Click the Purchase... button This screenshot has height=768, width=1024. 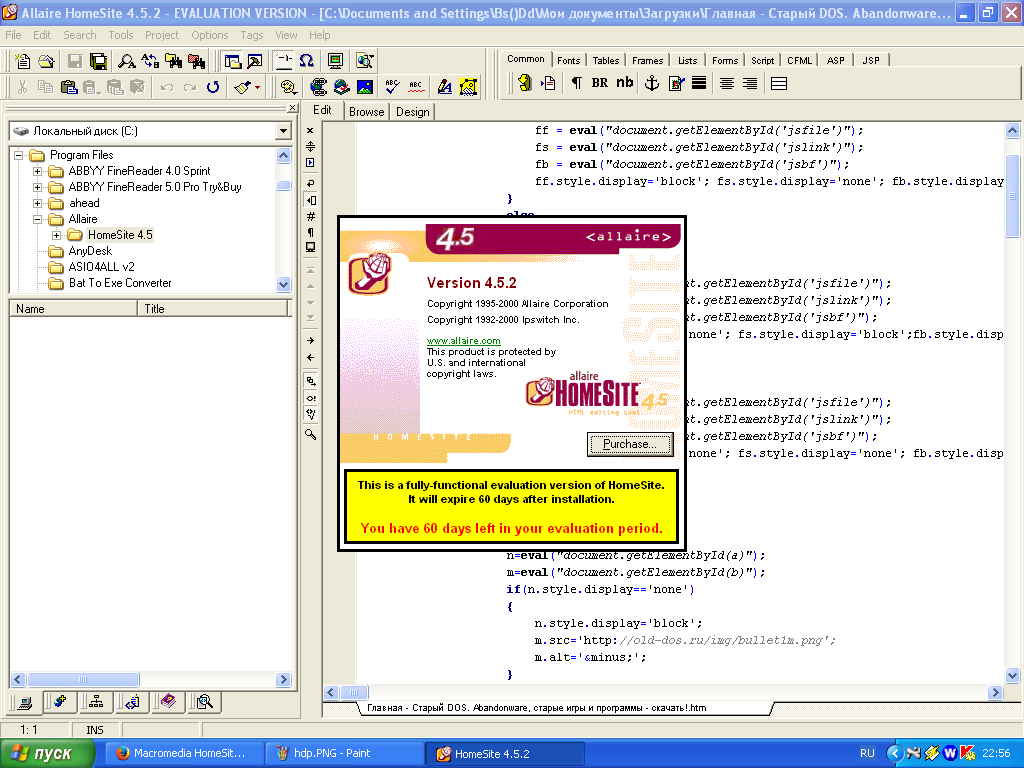click(x=630, y=444)
